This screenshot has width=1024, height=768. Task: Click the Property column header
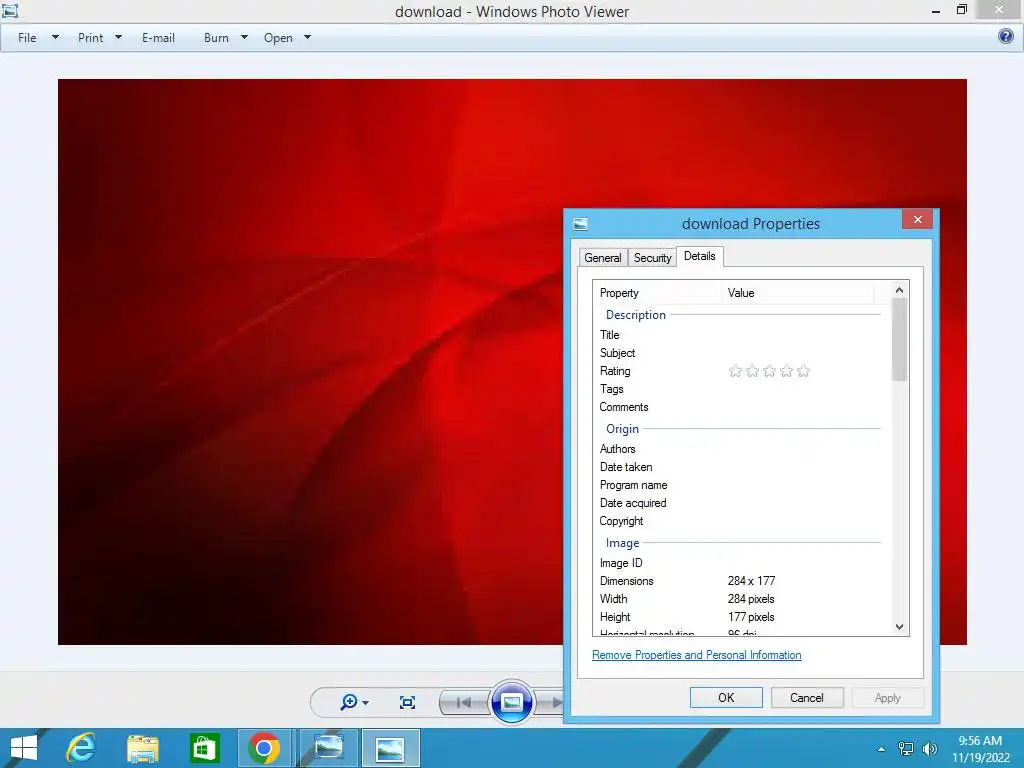[657, 293]
